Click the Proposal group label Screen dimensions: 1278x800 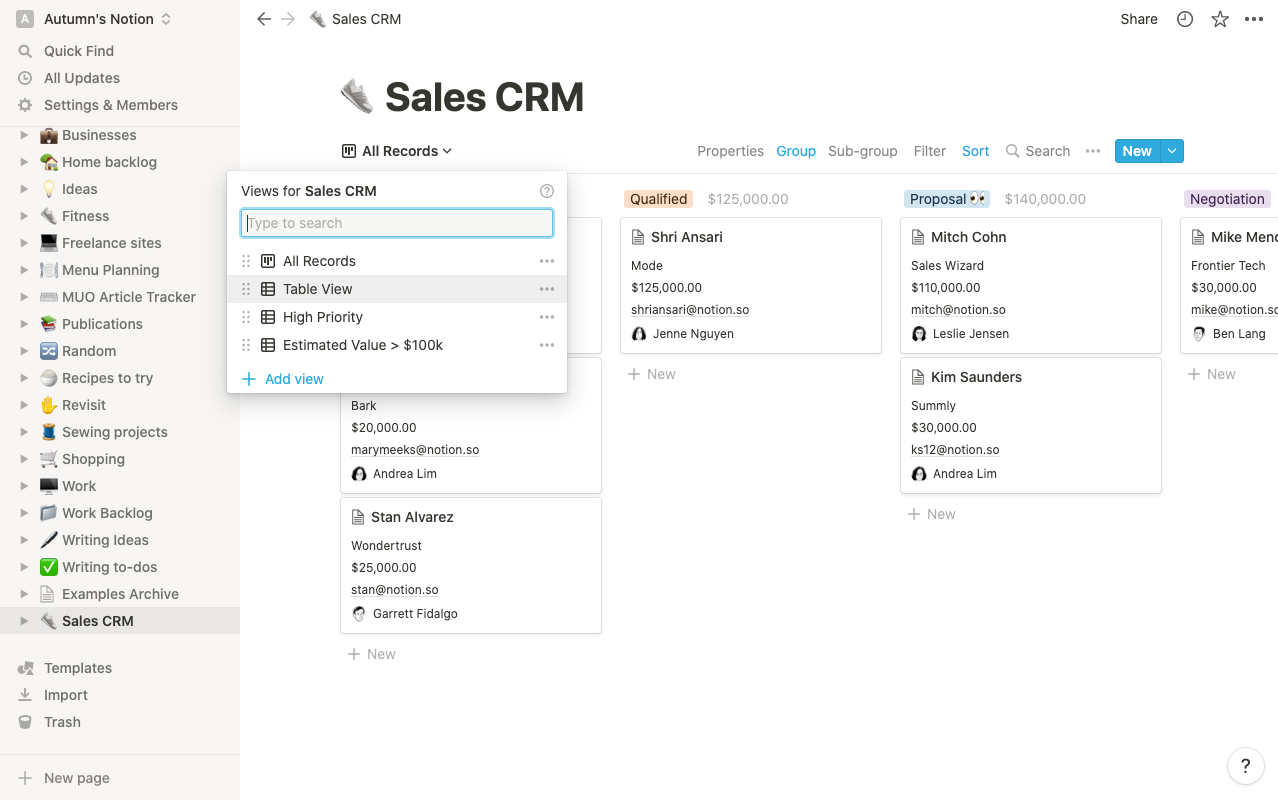947,199
